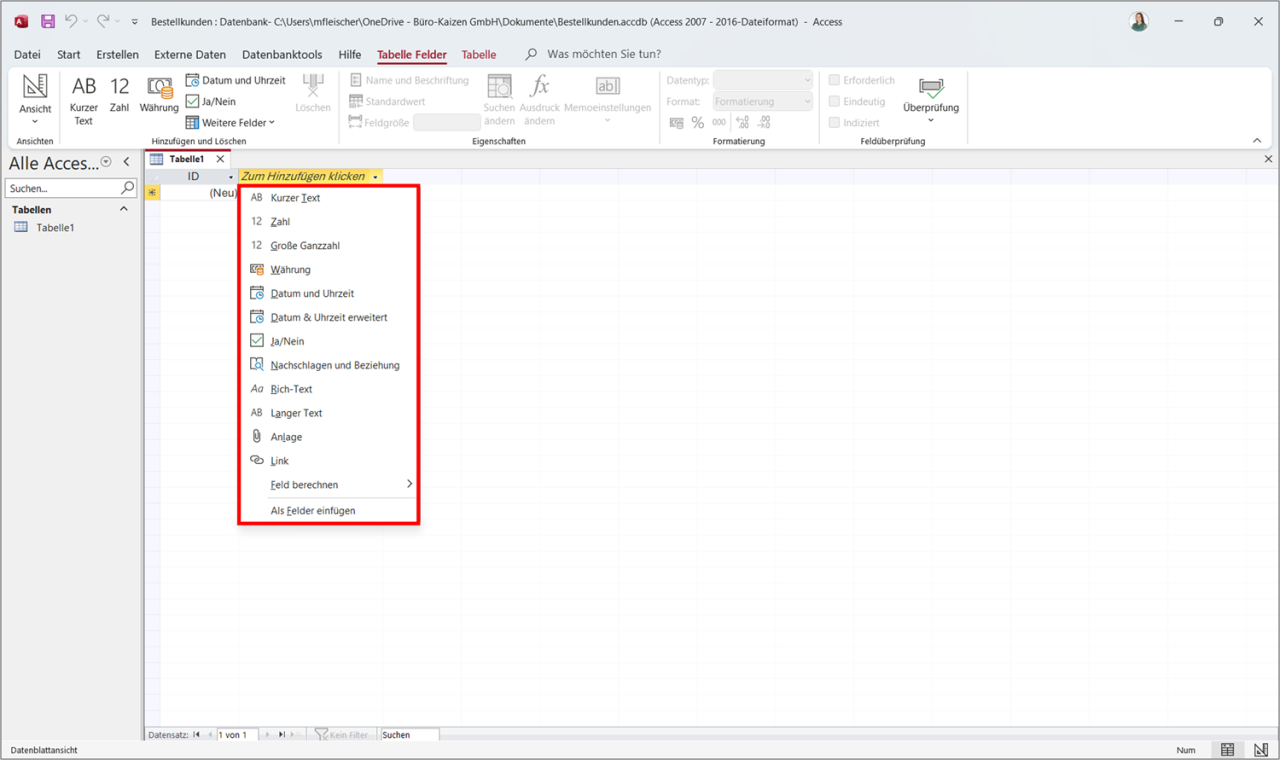Select the Kurzer Text field button in ribbon

[x=84, y=101]
